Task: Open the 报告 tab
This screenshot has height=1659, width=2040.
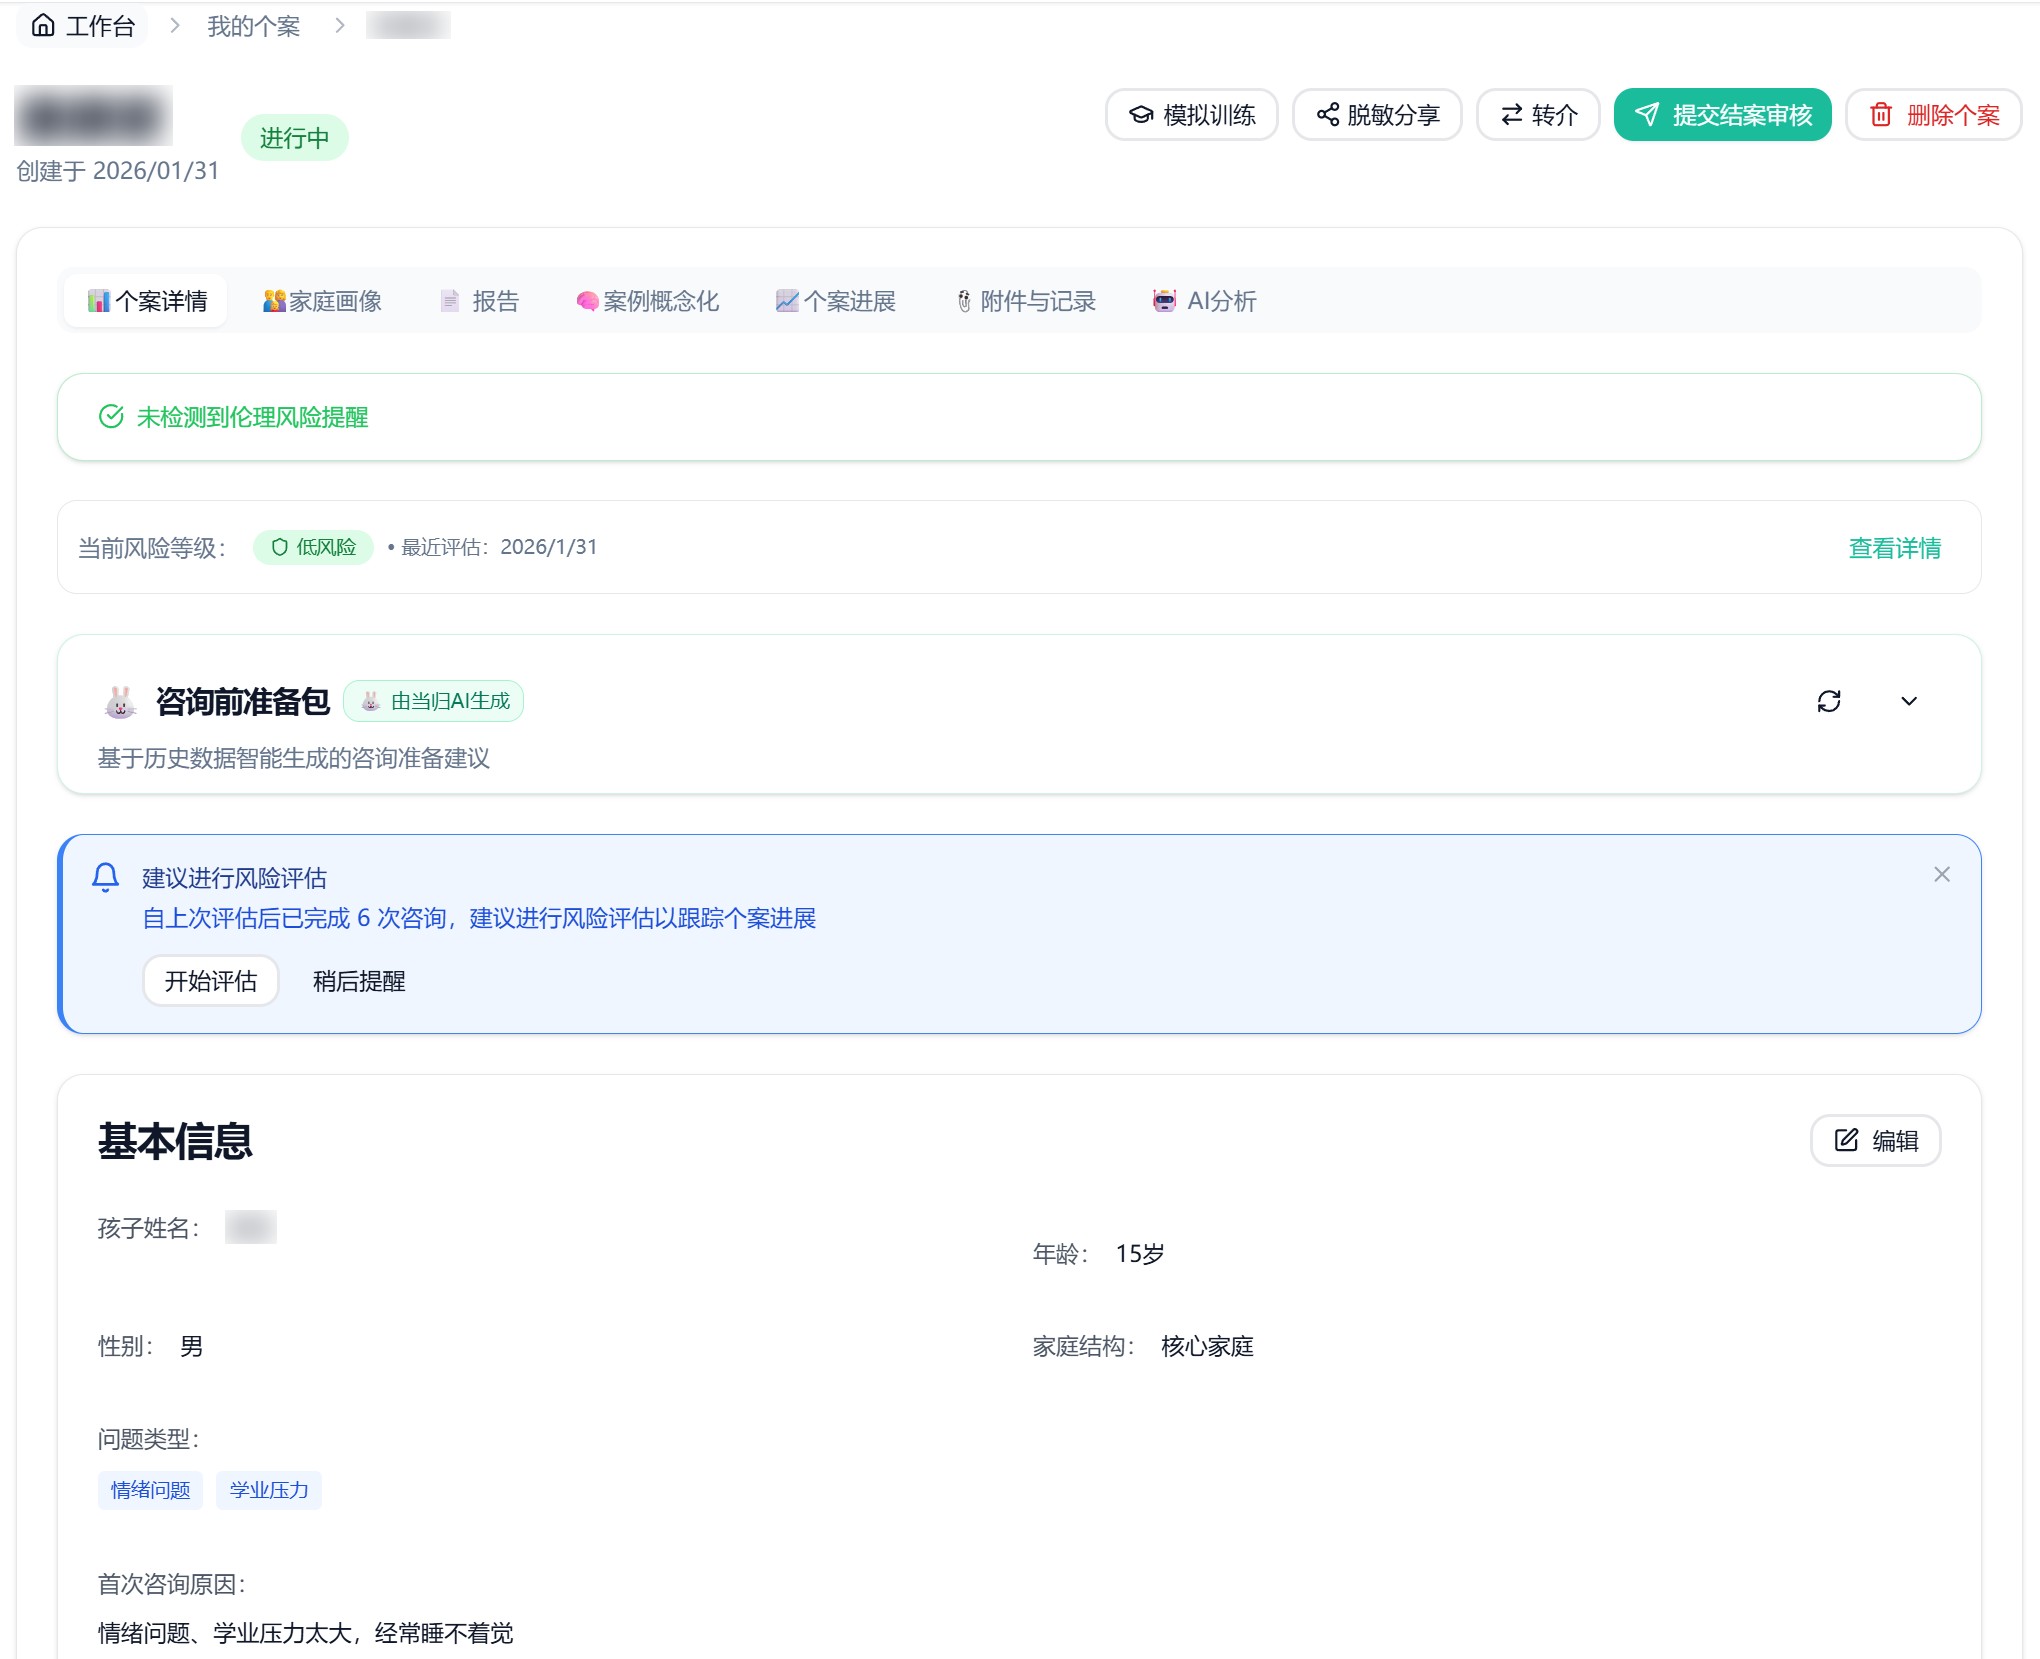Action: tap(480, 301)
